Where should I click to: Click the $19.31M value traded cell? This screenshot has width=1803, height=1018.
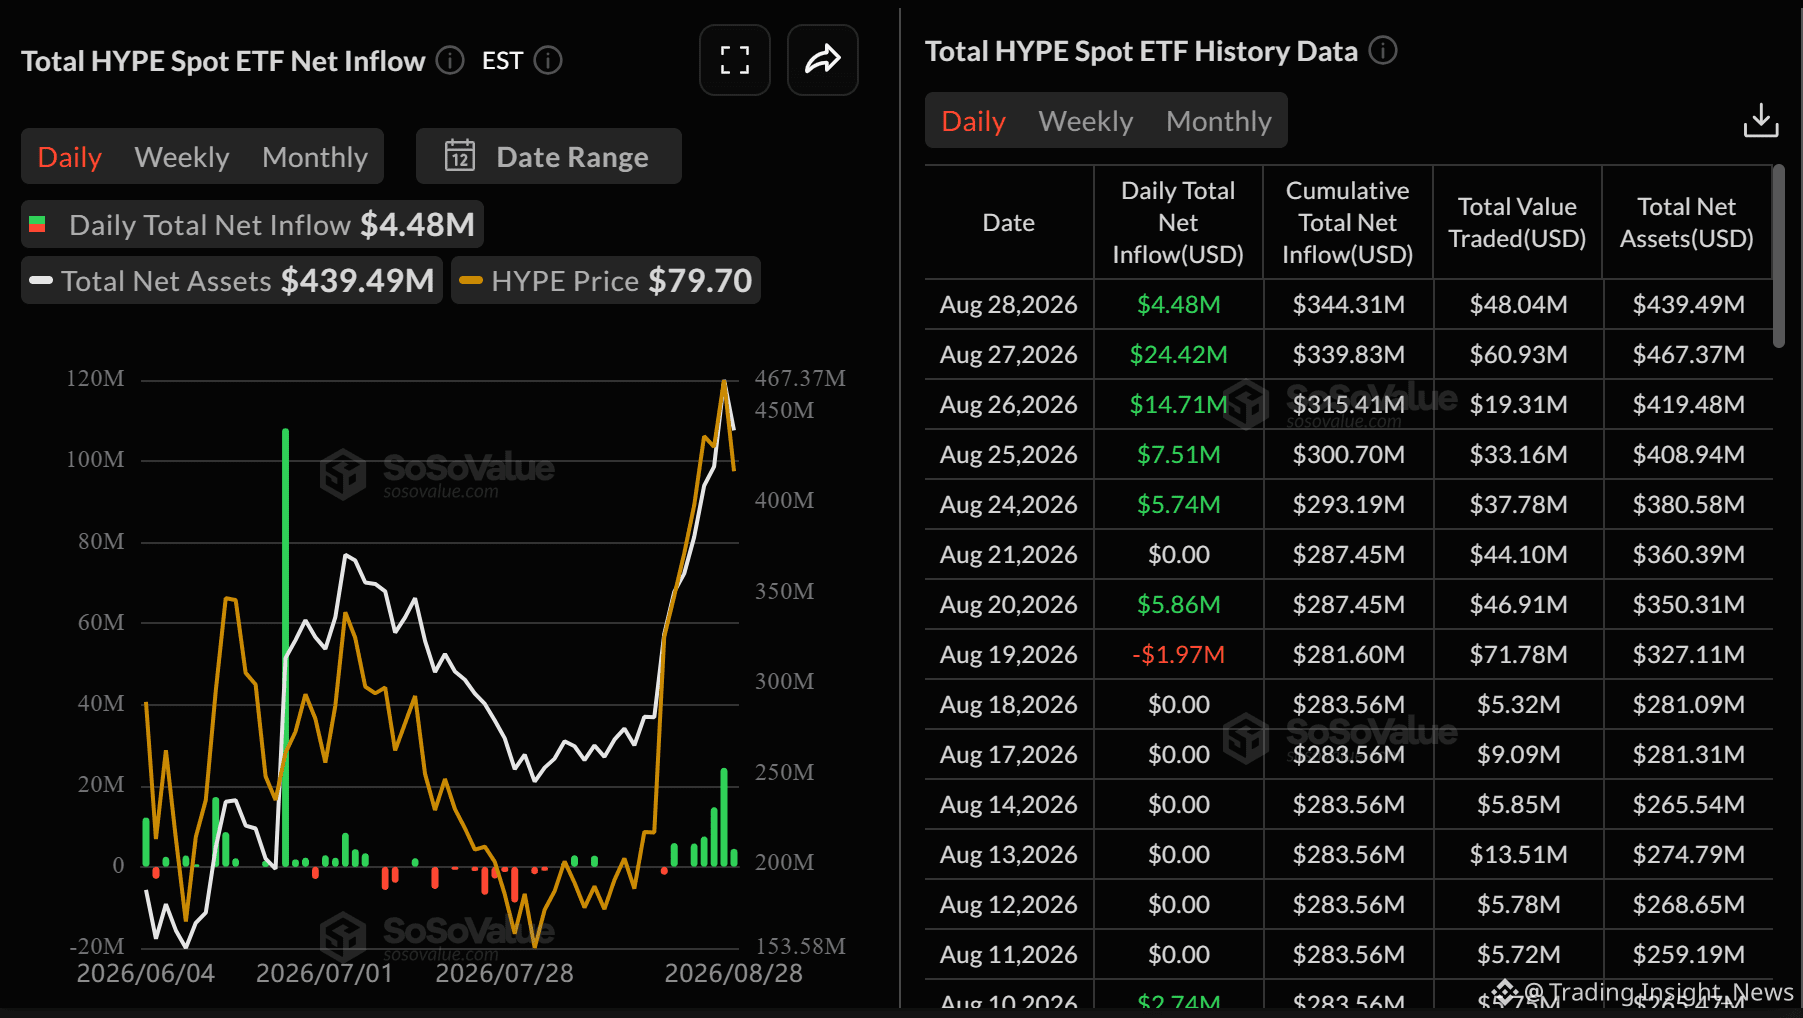click(1518, 404)
